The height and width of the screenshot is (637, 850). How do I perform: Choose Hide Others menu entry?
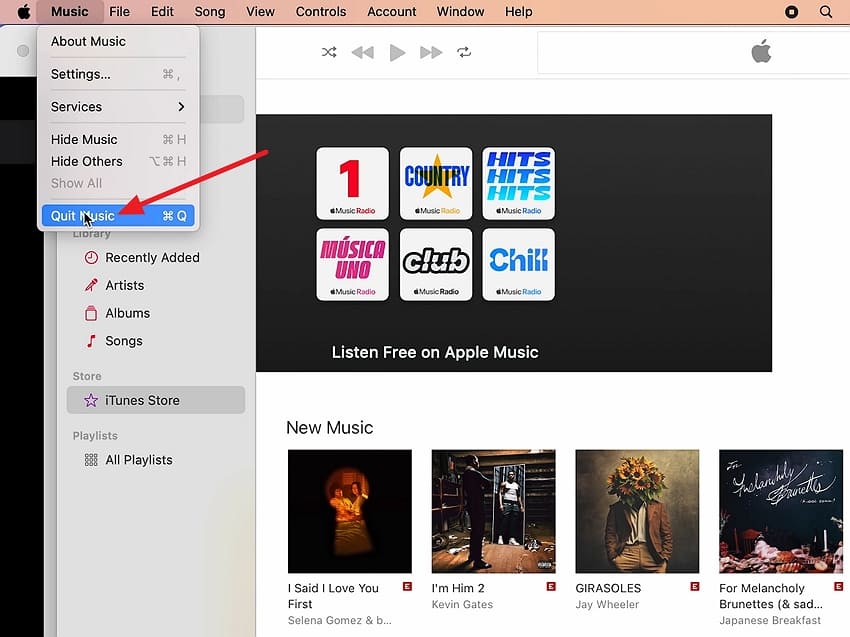(x=118, y=162)
